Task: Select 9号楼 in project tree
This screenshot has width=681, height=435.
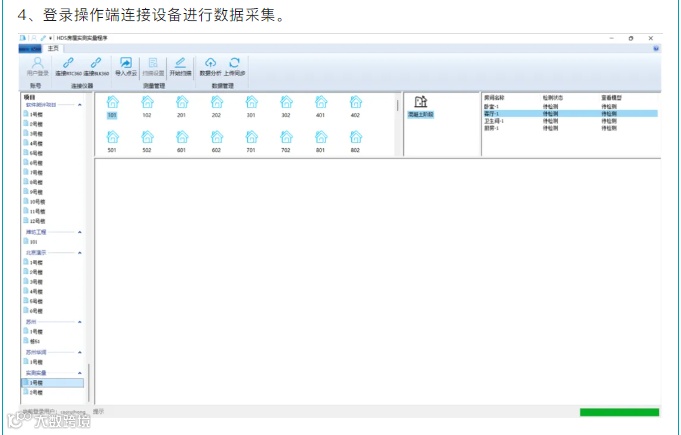Action: coord(33,191)
